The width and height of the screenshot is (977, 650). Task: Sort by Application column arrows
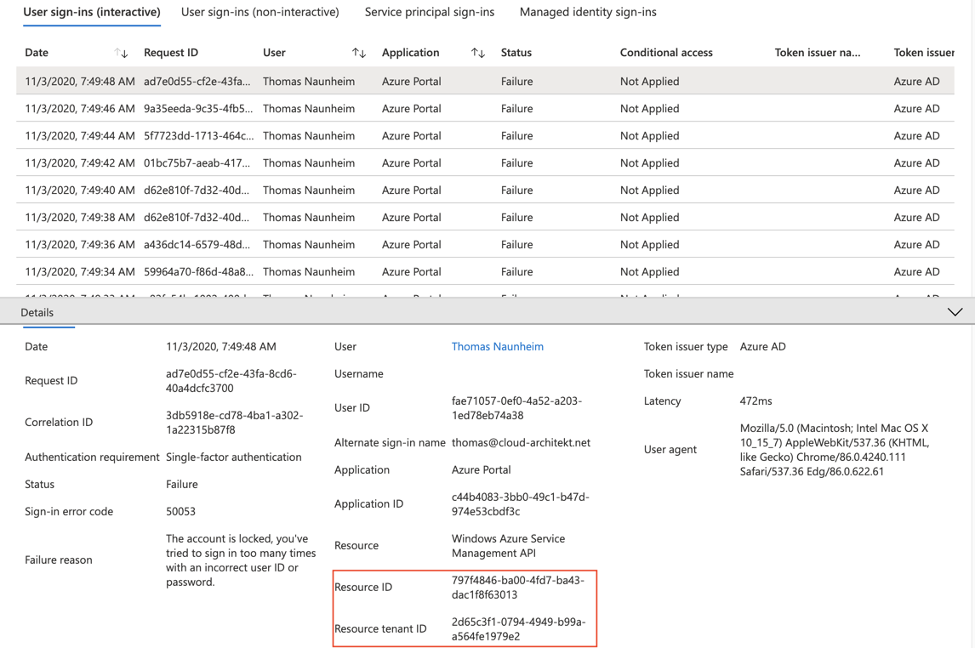tap(478, 53)
